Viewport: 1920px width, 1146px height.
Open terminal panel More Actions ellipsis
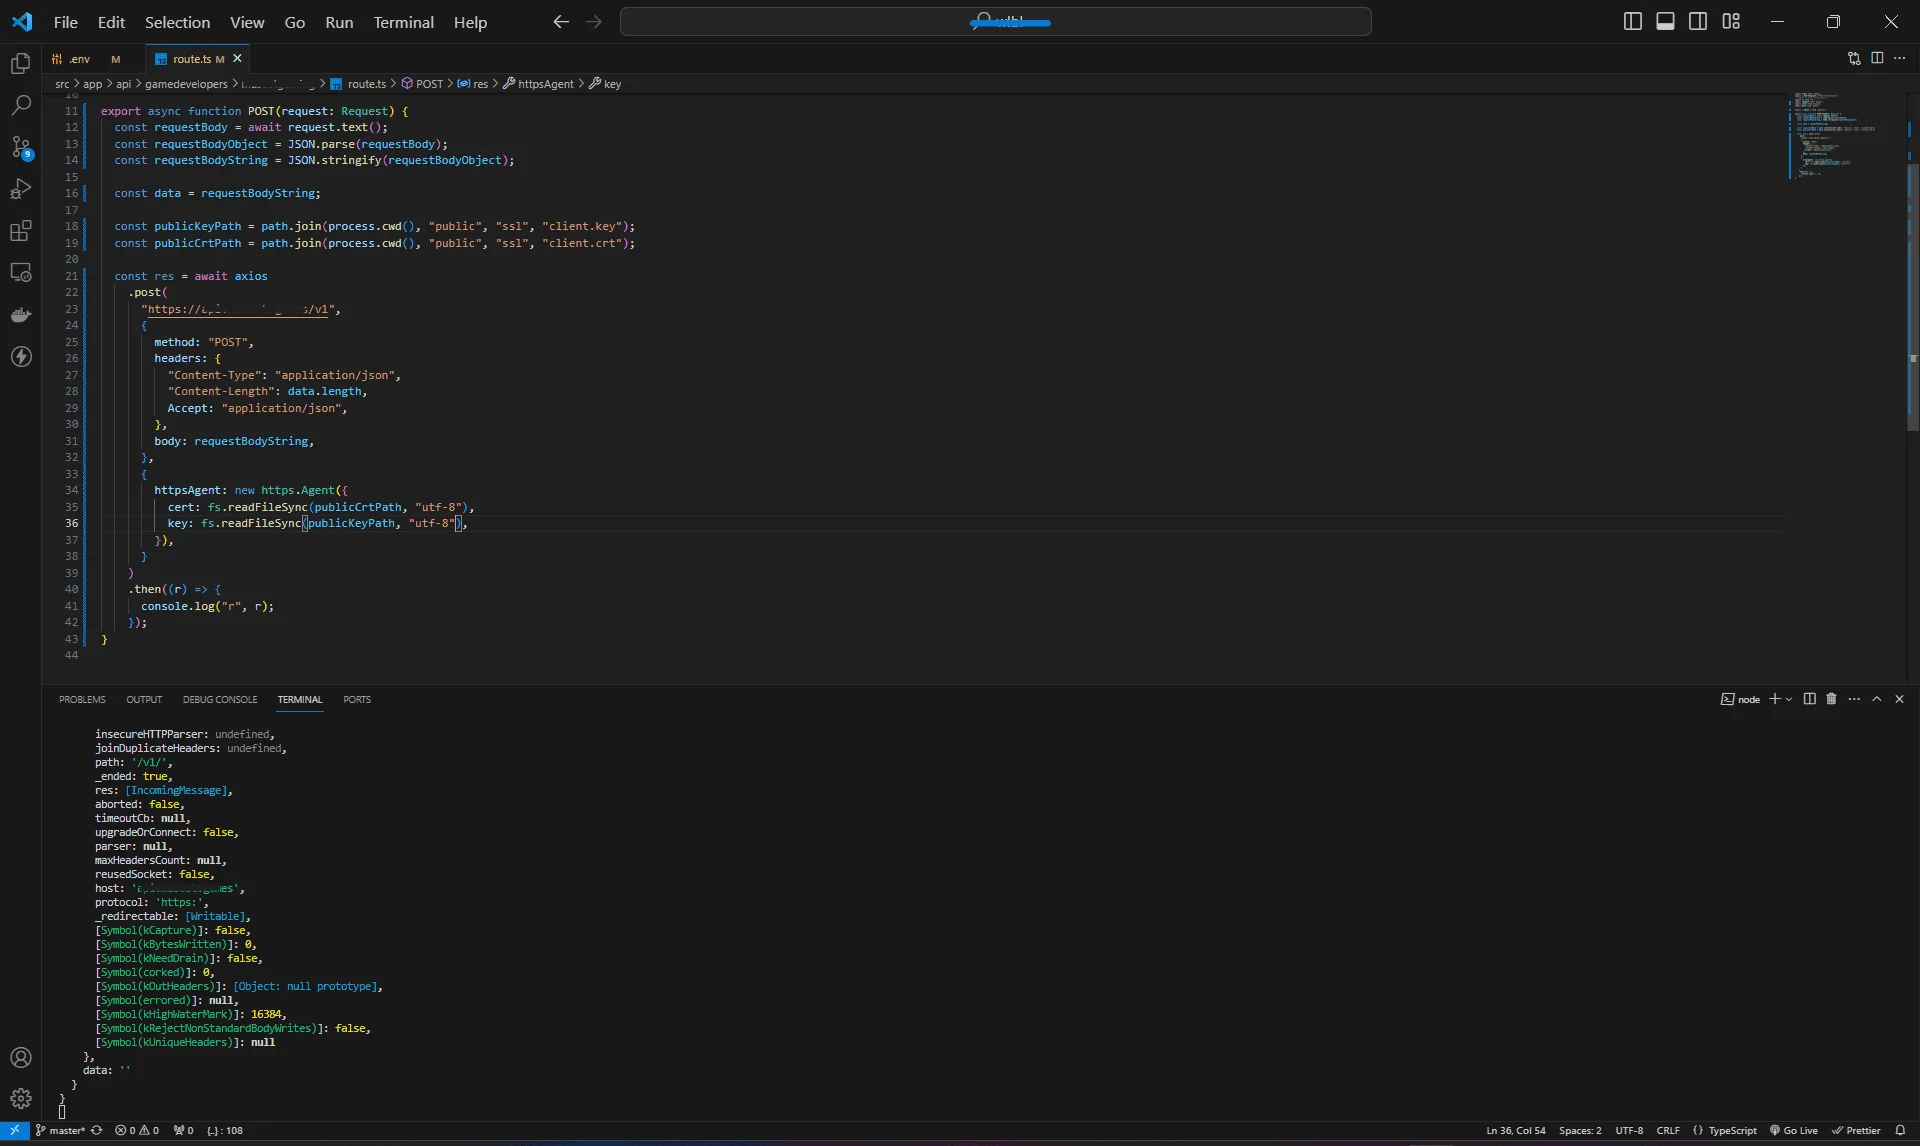point(1855,699)
